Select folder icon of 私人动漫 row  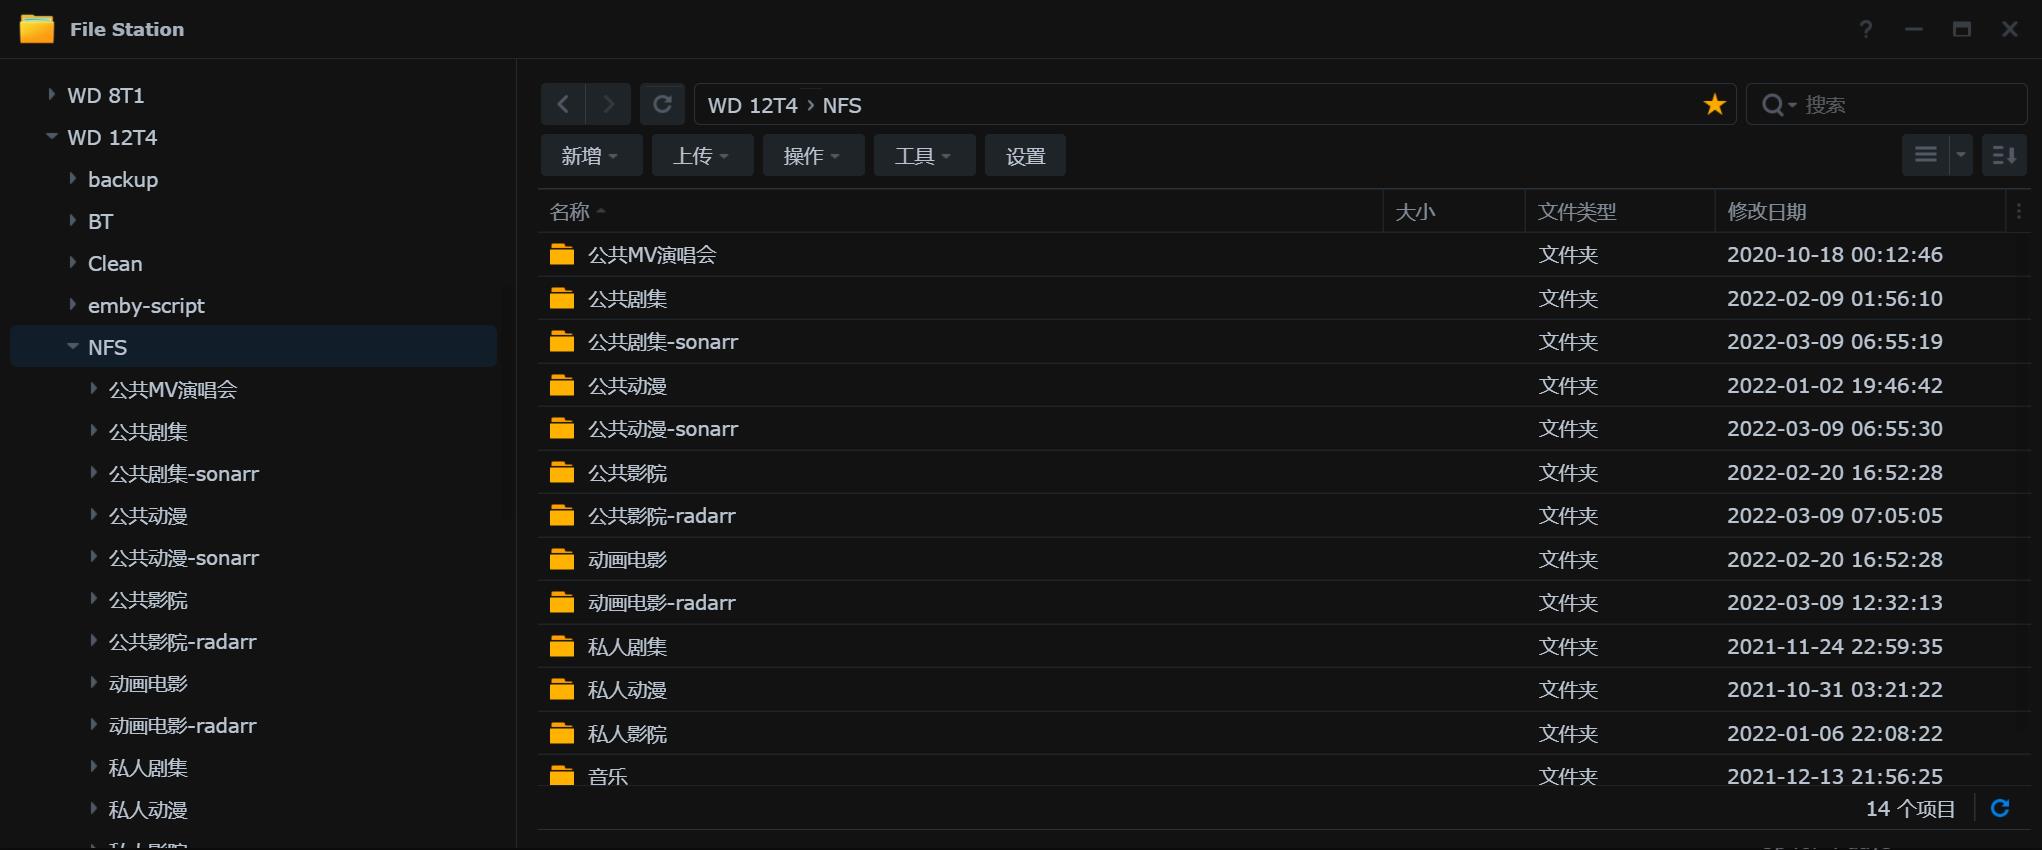coord(562,689)
